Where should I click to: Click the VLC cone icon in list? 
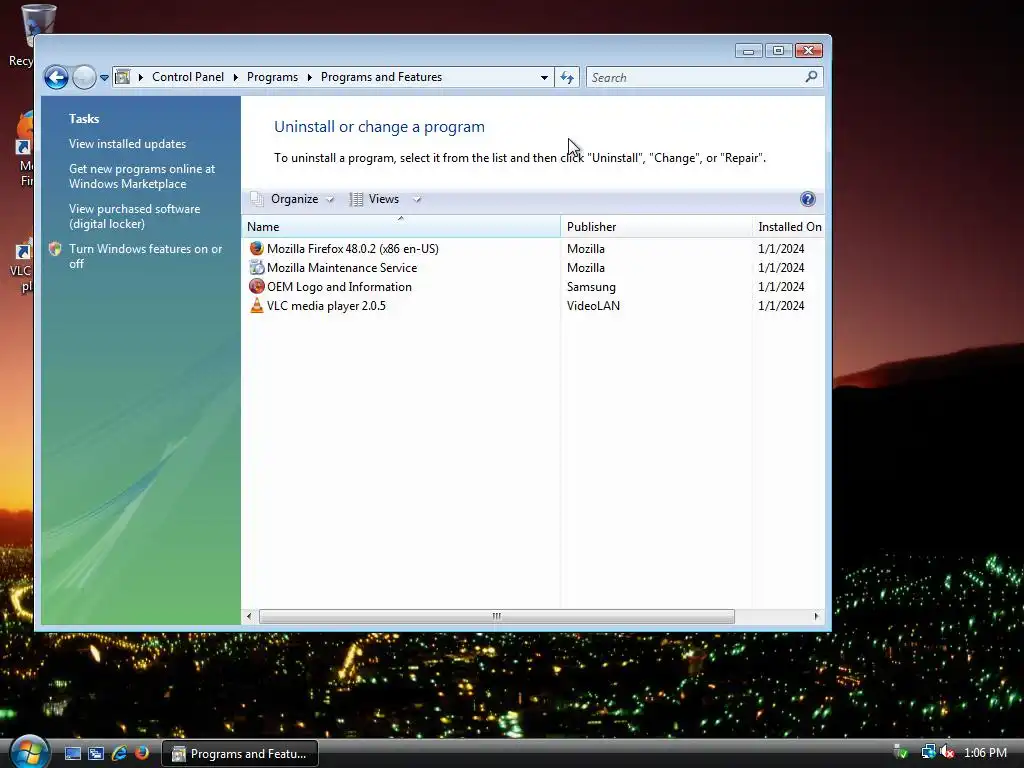(x=257, y=305)
